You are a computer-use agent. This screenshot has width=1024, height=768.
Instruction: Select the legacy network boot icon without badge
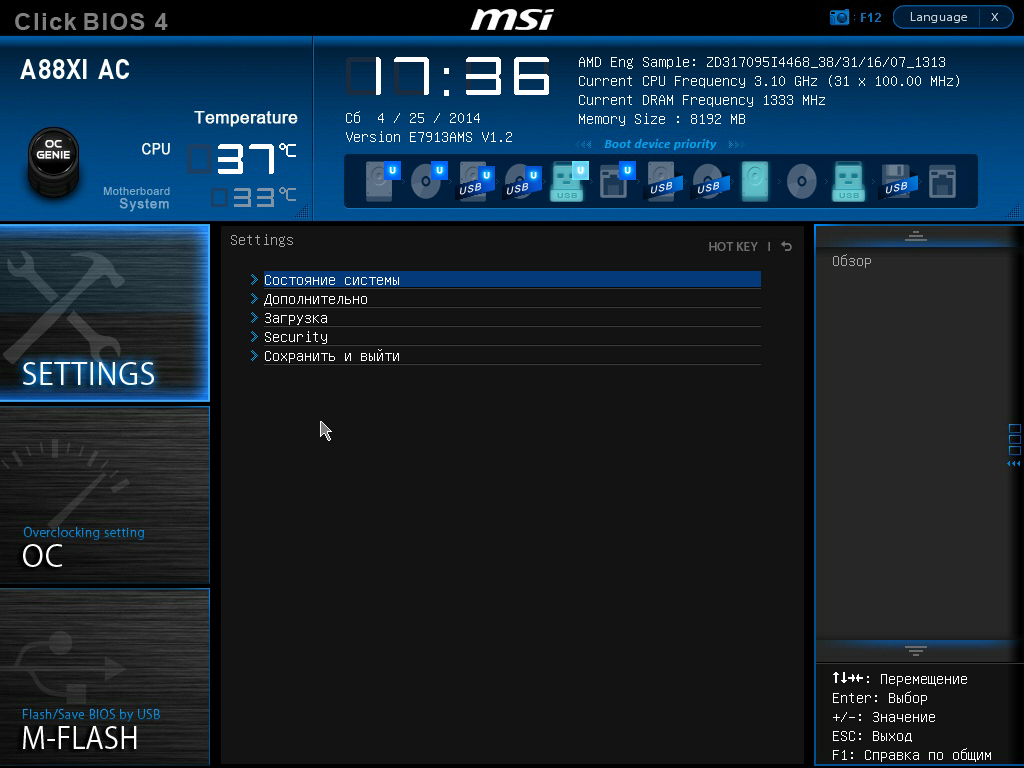(942, 182)
